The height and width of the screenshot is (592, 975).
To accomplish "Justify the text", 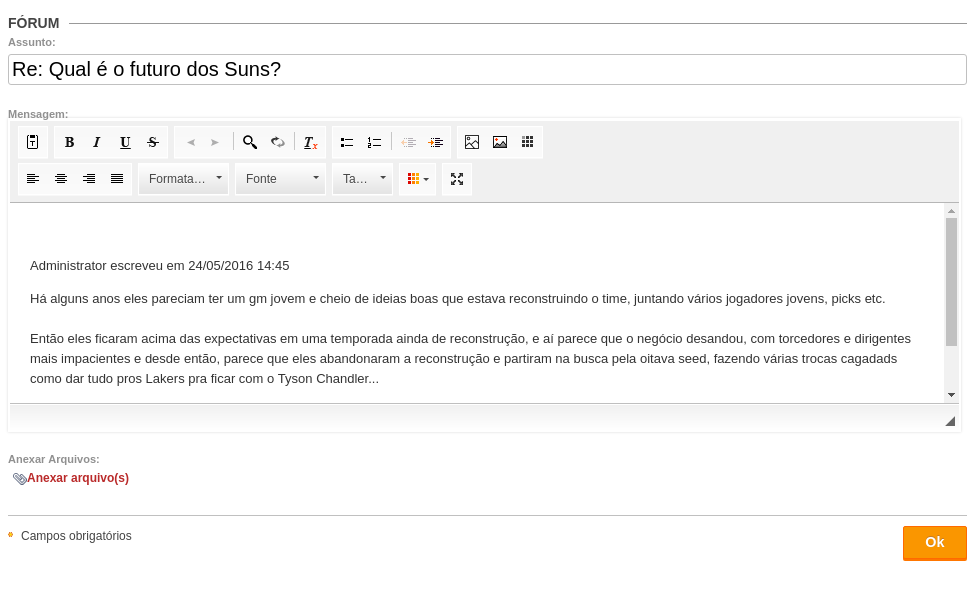I will (x=117, y=179).
